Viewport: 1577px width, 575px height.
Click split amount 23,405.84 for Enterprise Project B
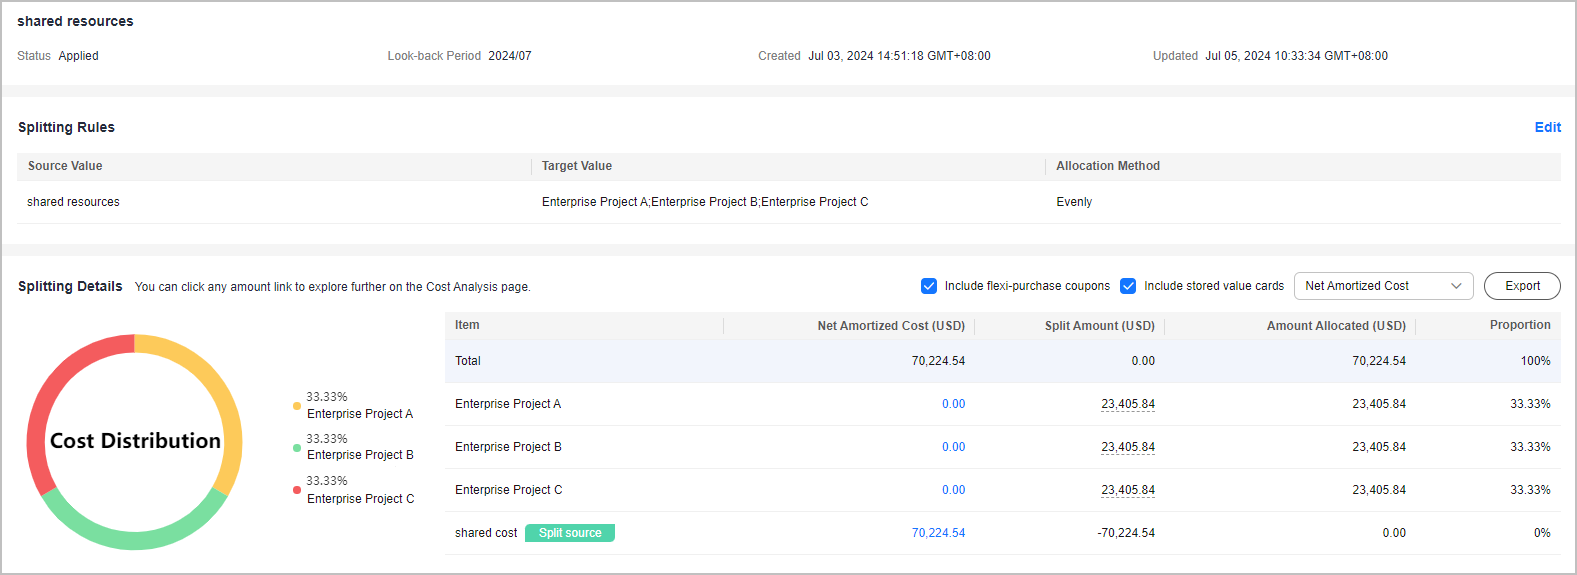(1128, 447)
